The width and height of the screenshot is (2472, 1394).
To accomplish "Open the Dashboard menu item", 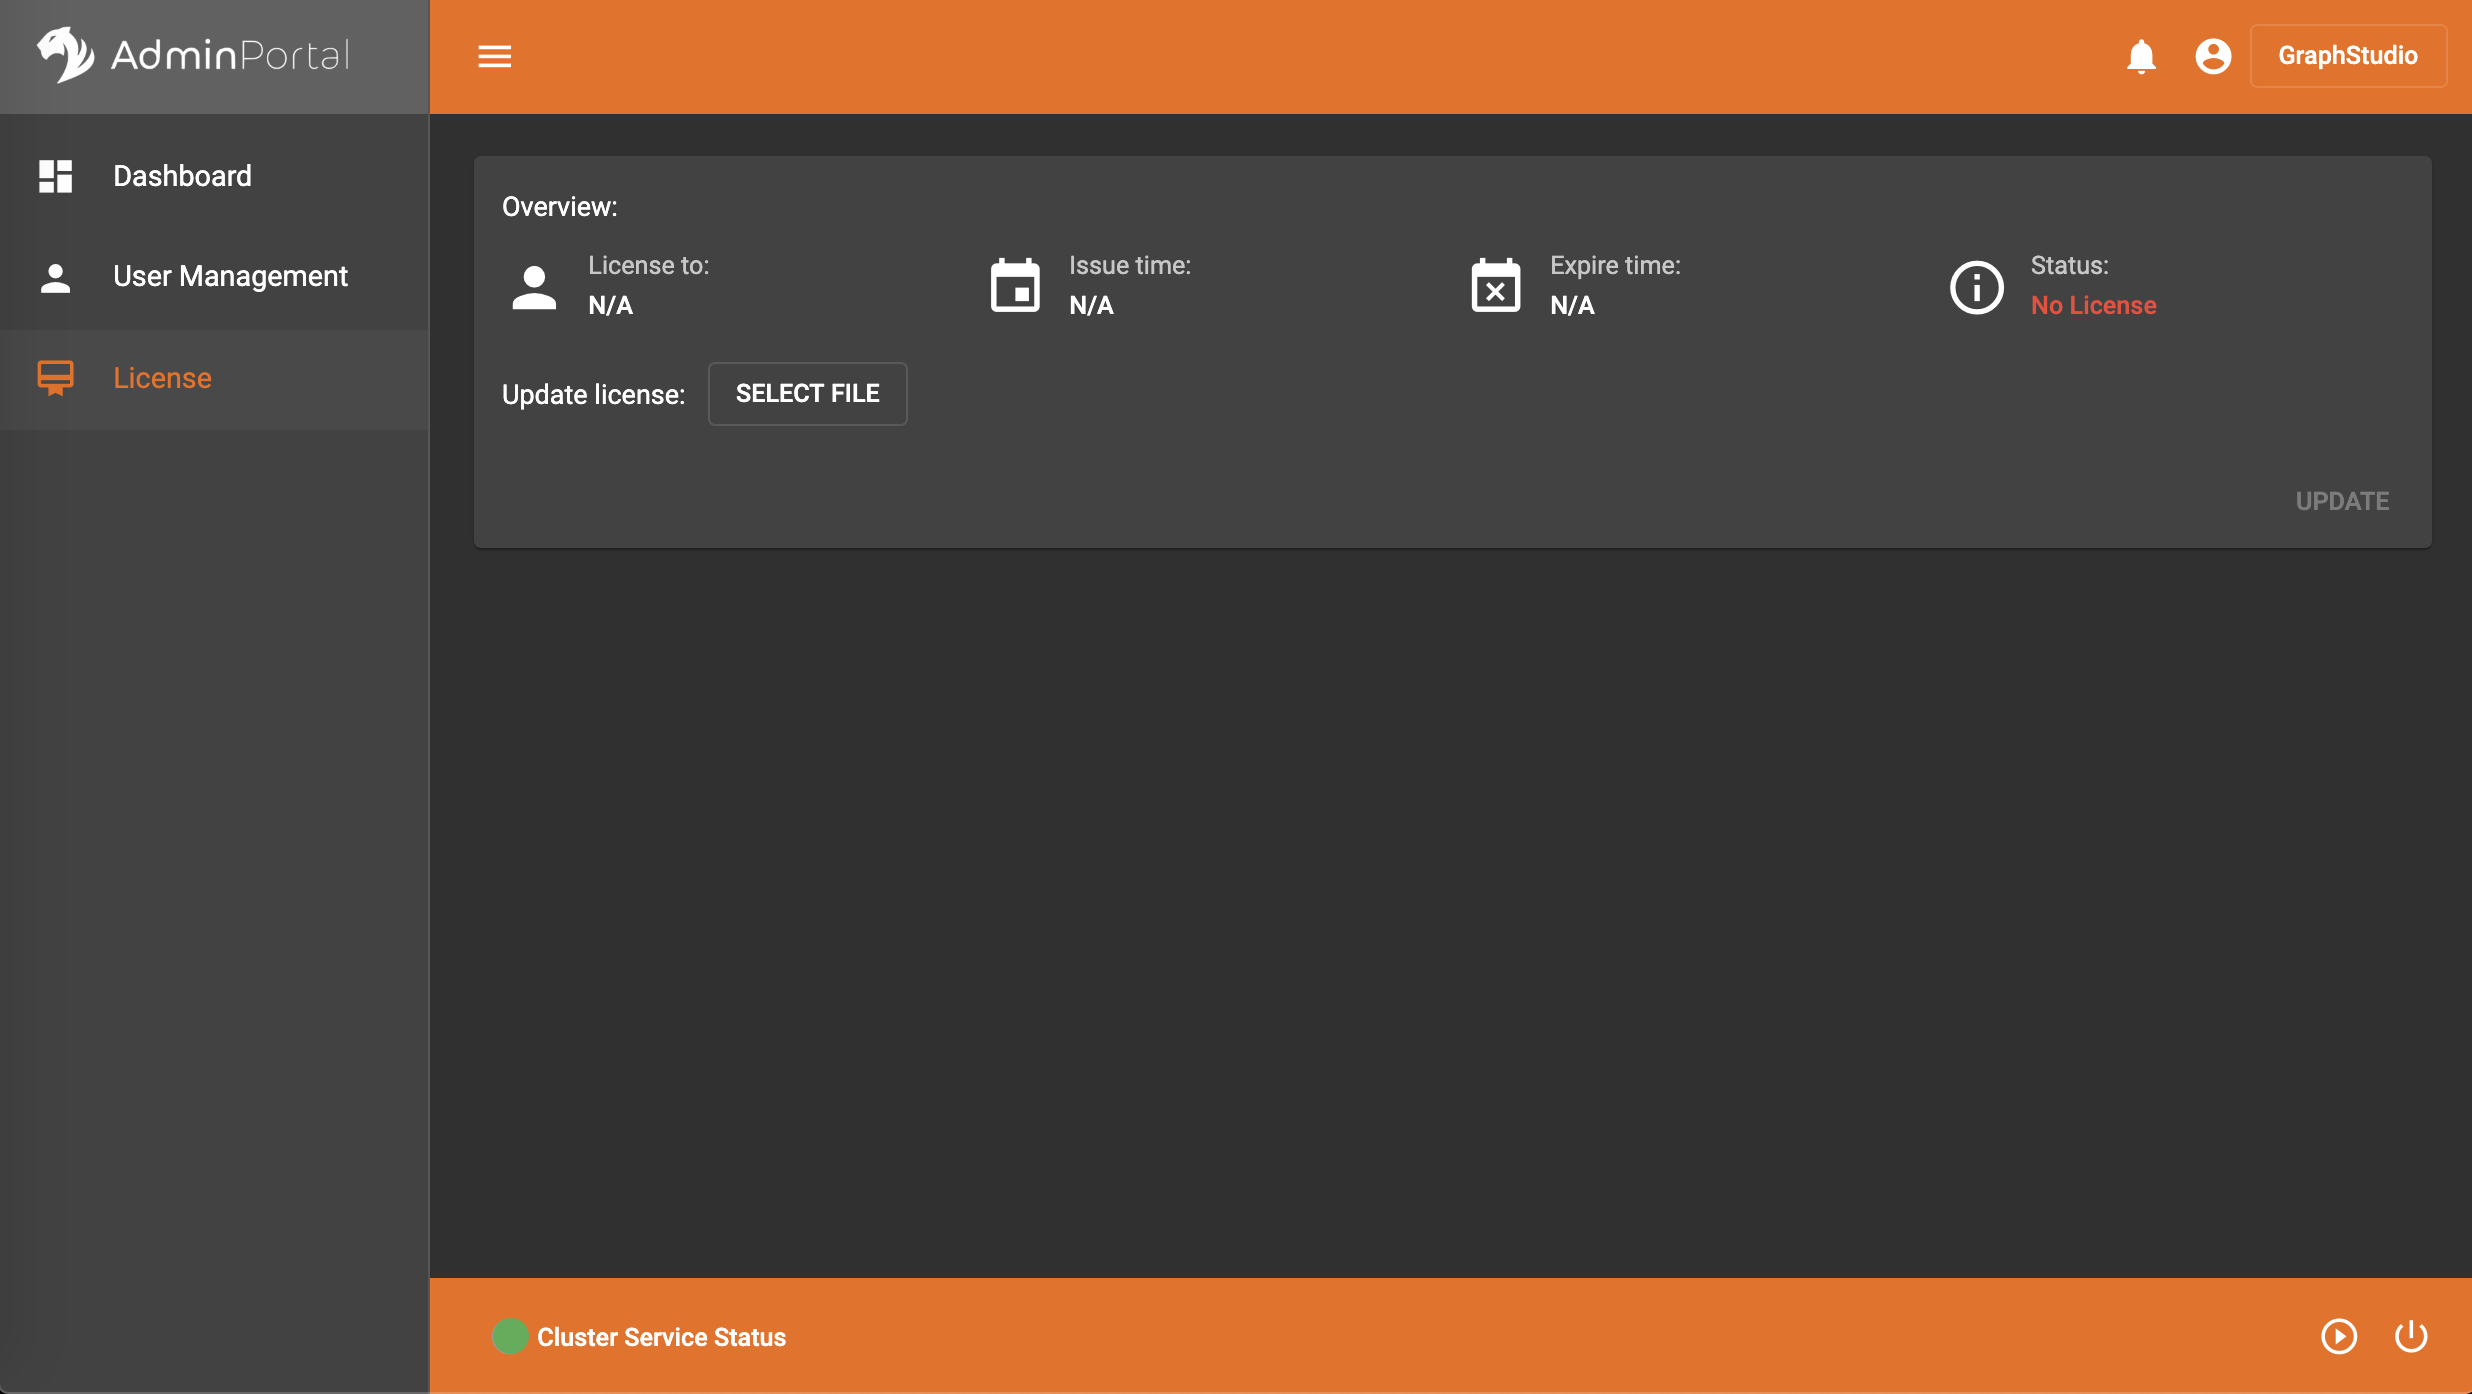I will (182, 176).
